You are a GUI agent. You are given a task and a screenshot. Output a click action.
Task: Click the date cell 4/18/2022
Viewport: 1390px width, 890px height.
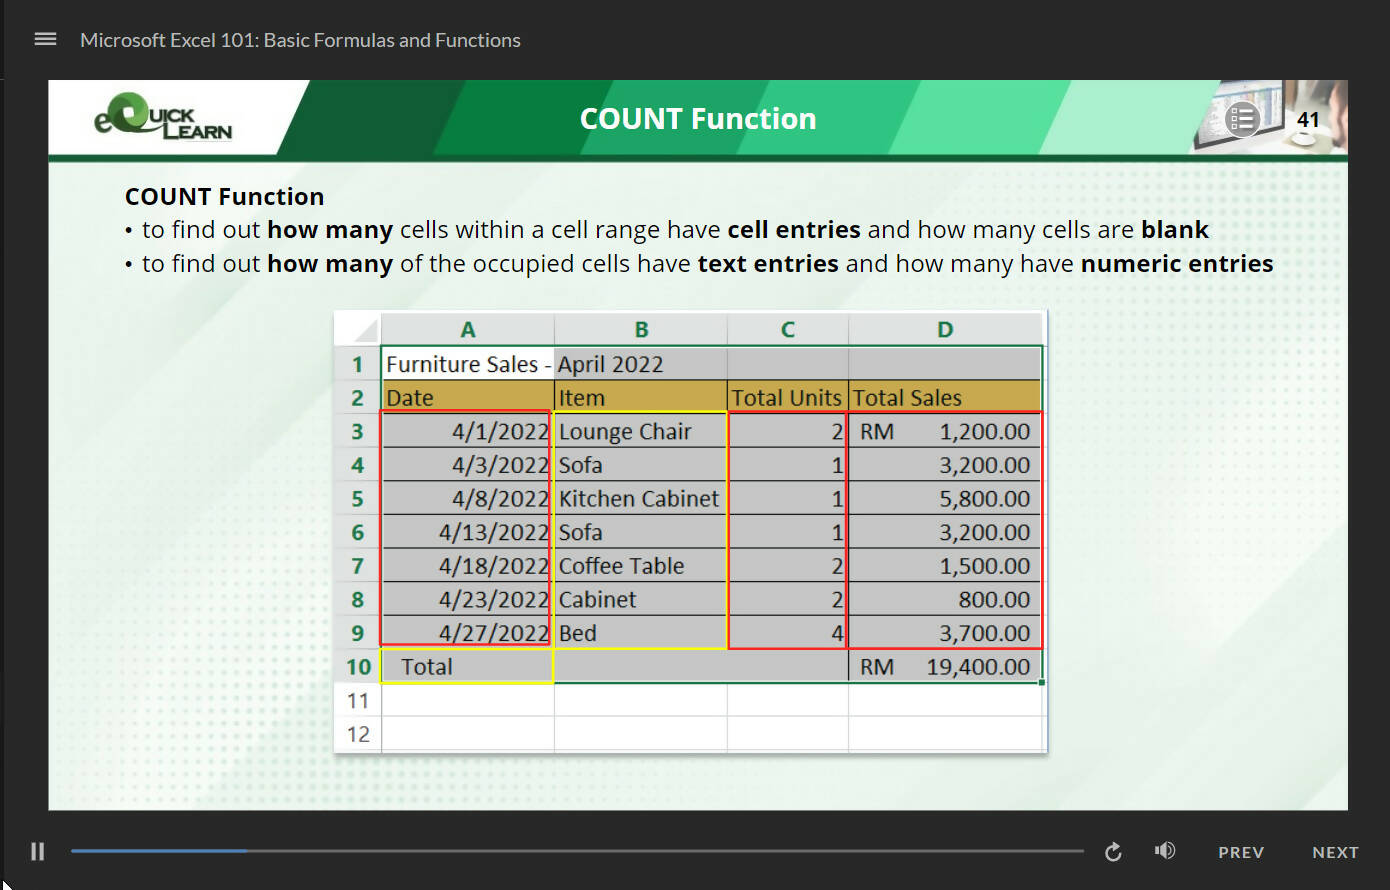467,566
